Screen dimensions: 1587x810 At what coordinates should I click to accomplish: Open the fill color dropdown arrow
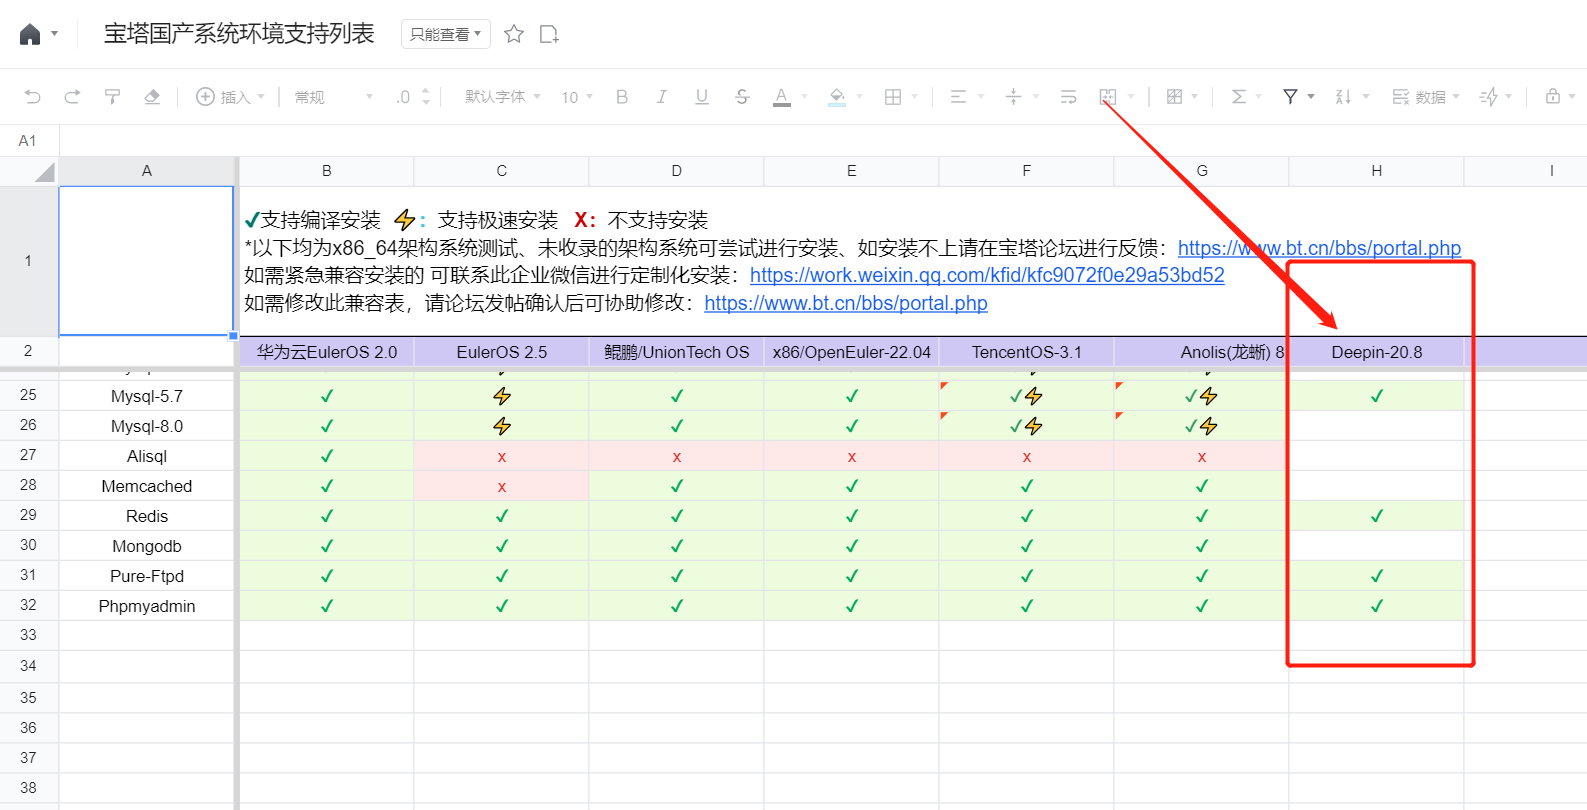click(x=860, y=97)
